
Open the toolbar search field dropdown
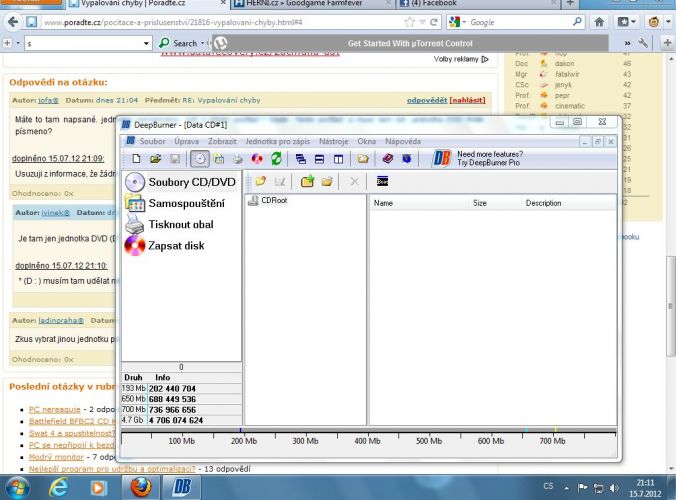(146, 43)
